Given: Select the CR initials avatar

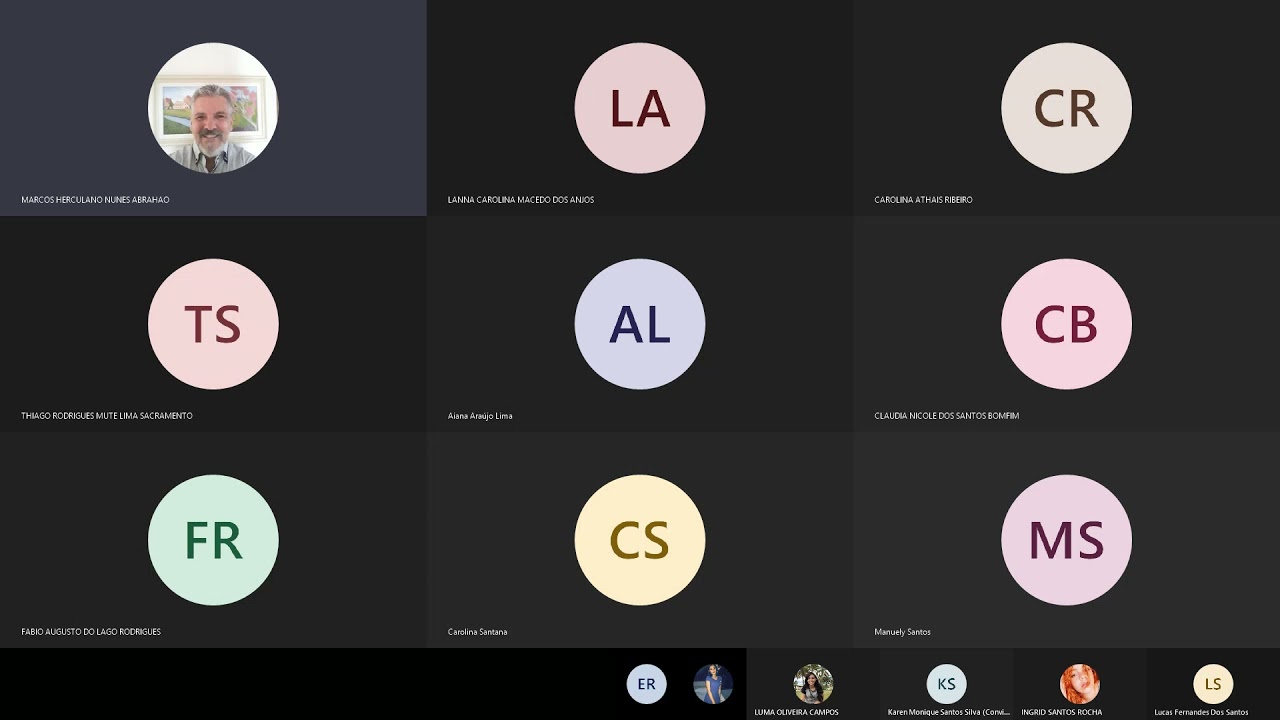Looking at the screenshot, I should 1066,108.
